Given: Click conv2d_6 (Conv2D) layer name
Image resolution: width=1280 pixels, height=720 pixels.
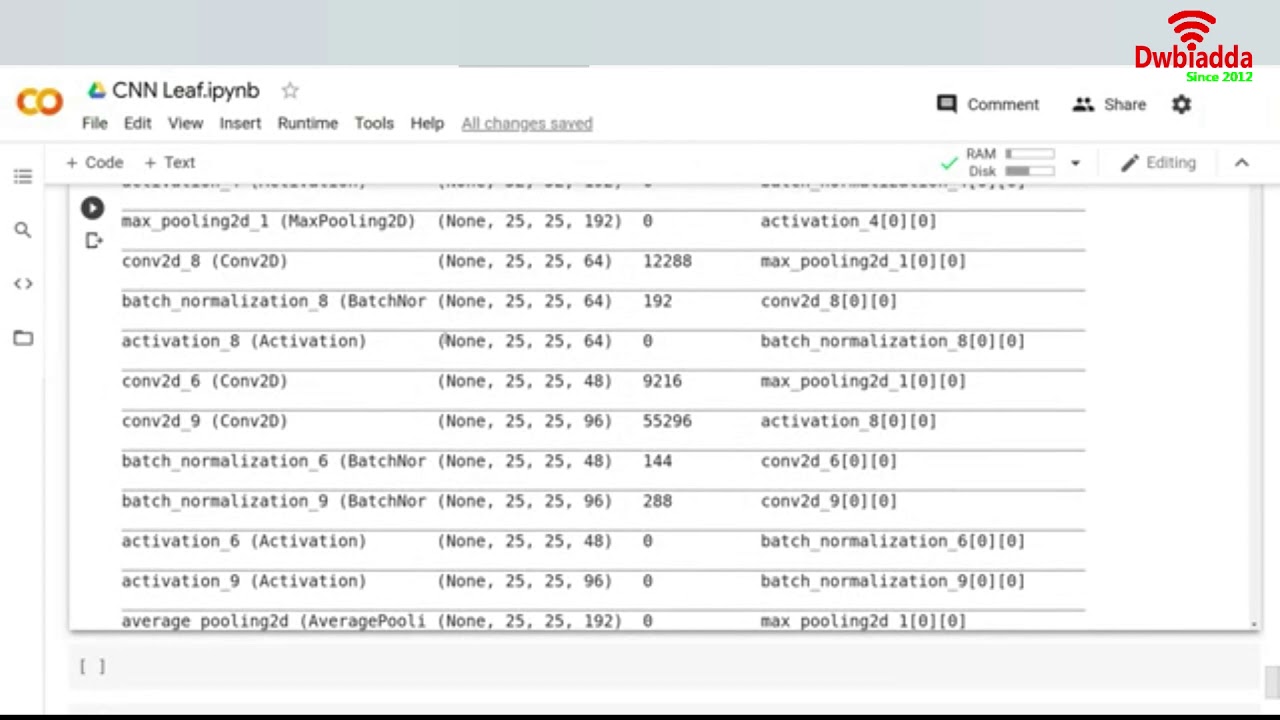Looking at the screenshot, I should click(204, 381).
